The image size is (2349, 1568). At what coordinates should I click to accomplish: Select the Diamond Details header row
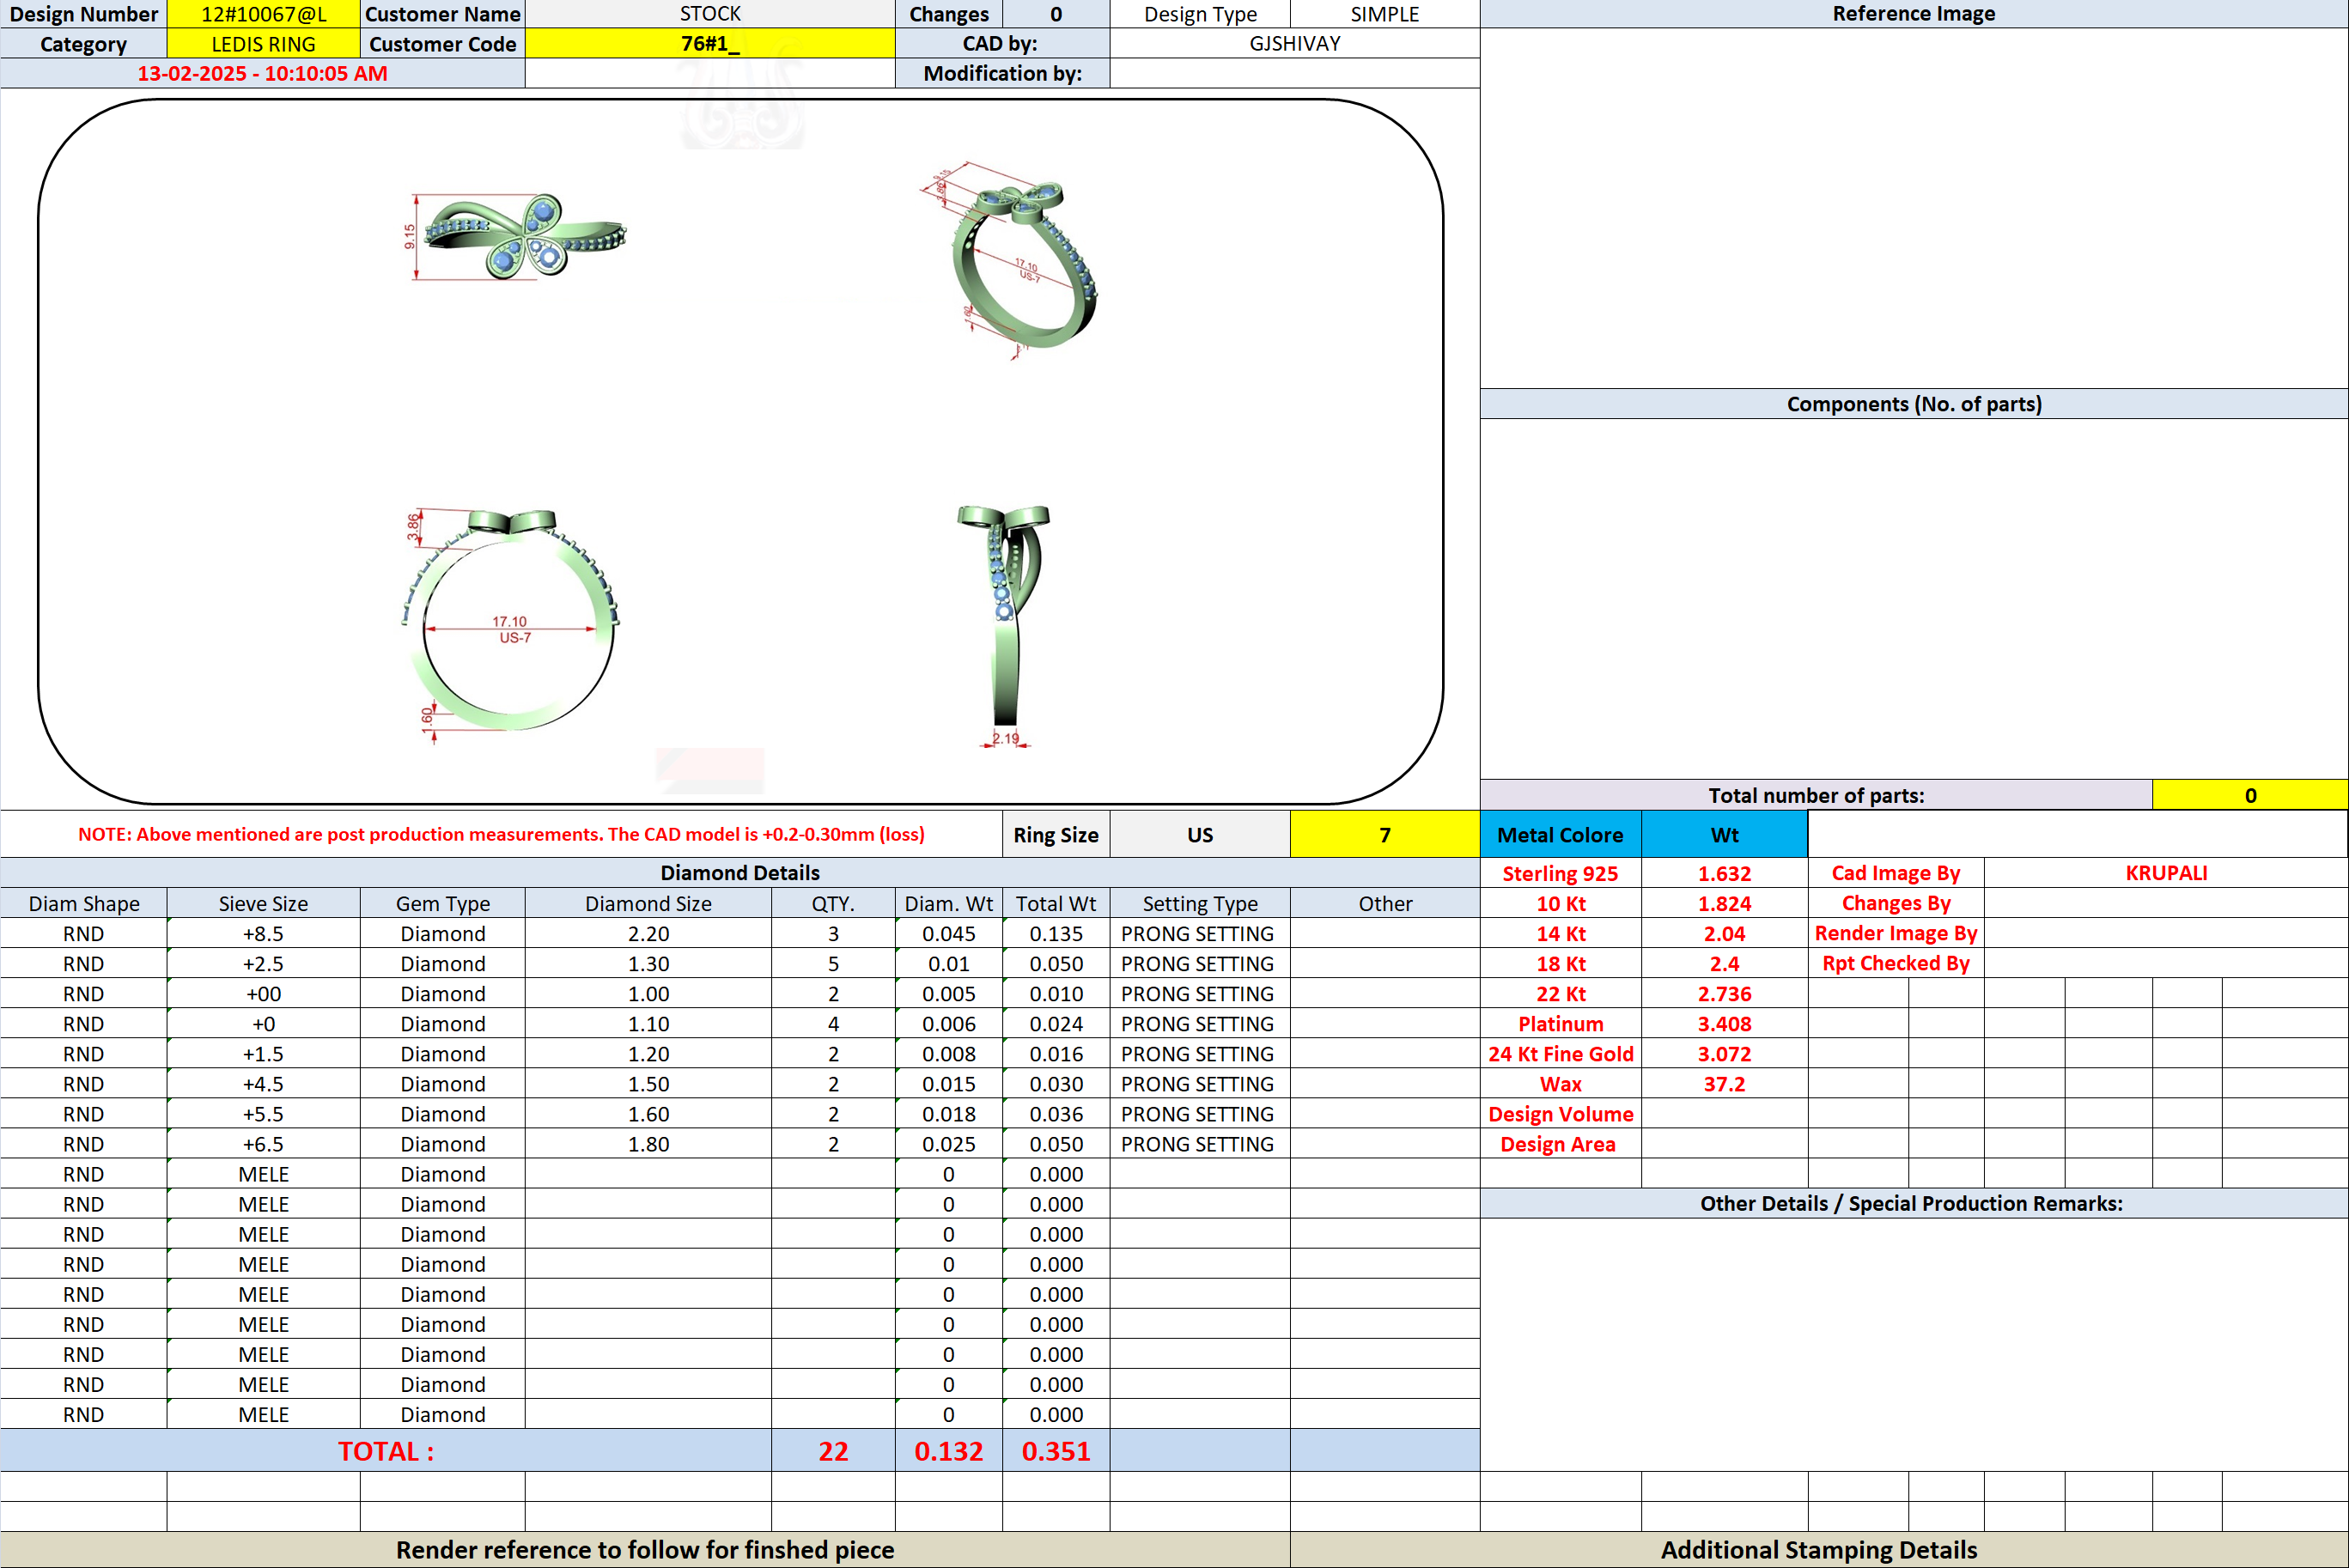point(740,873)
